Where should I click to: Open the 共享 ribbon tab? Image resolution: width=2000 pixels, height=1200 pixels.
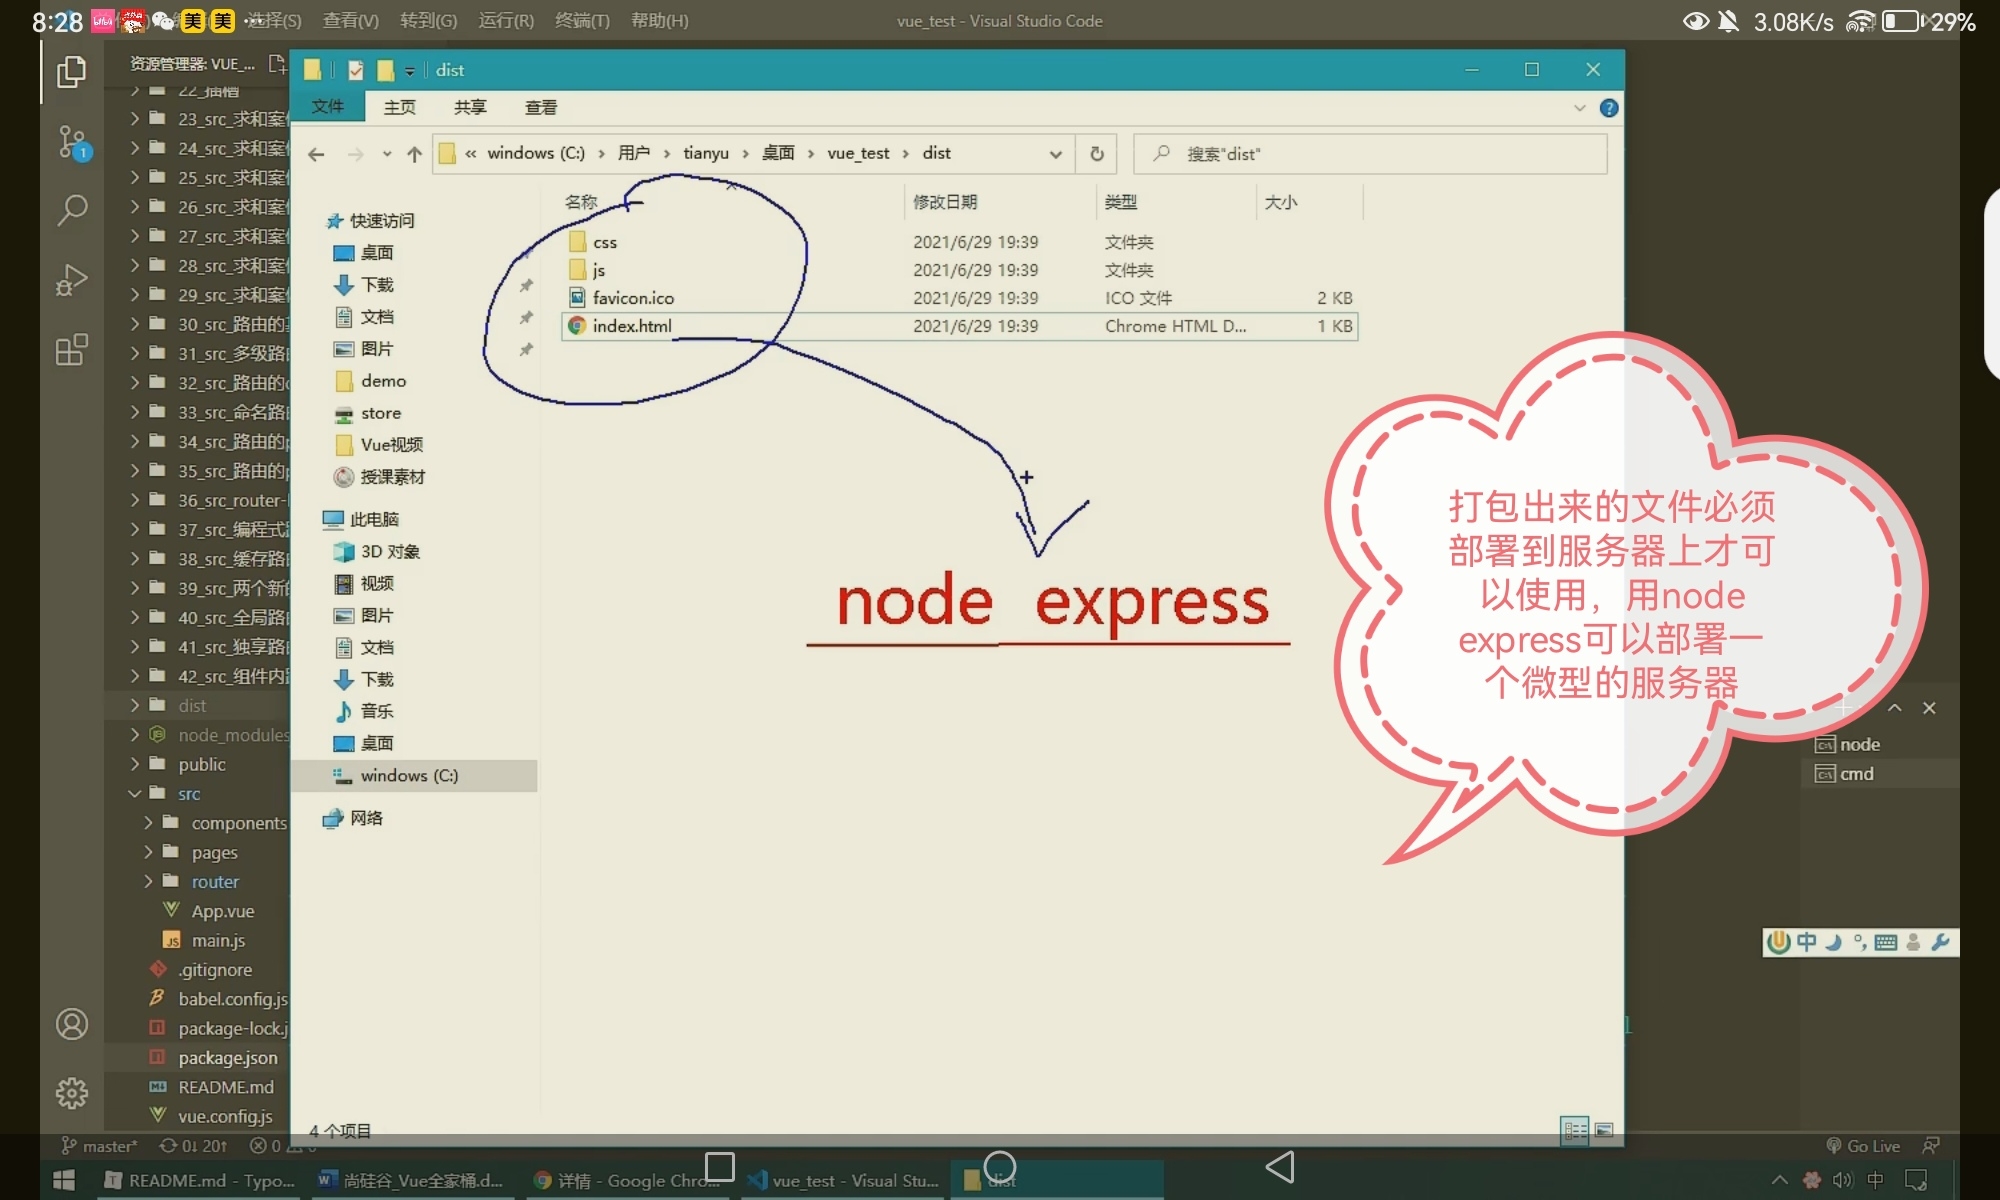[470, 107]
